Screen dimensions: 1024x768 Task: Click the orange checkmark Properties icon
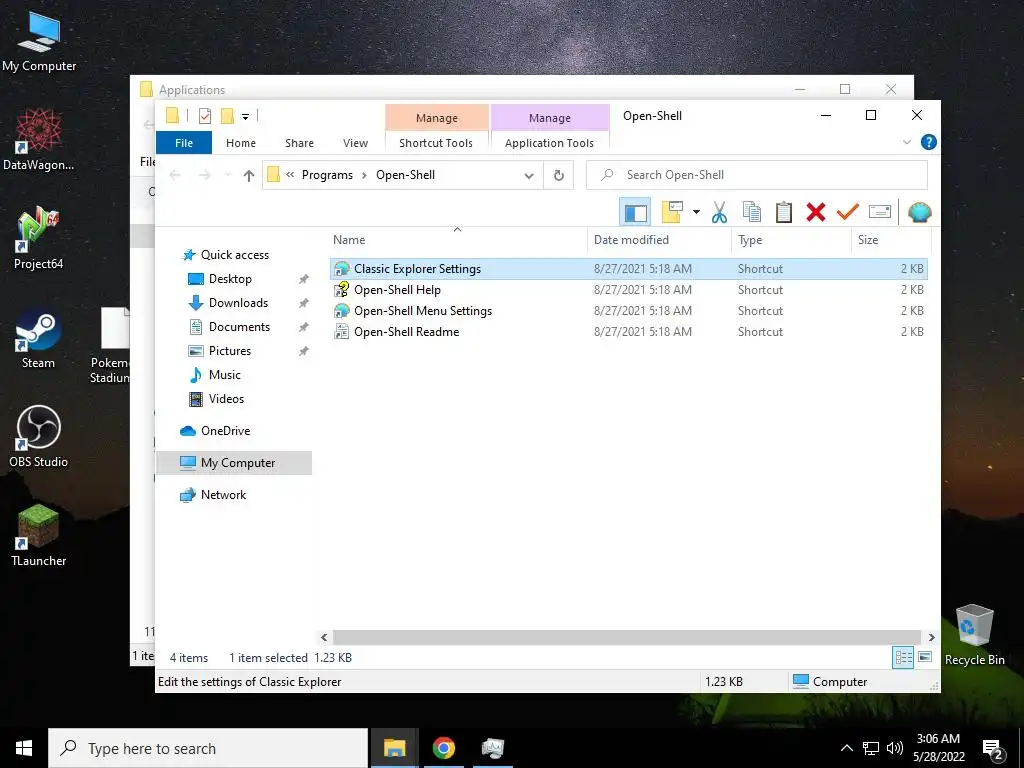click(848, 212)
